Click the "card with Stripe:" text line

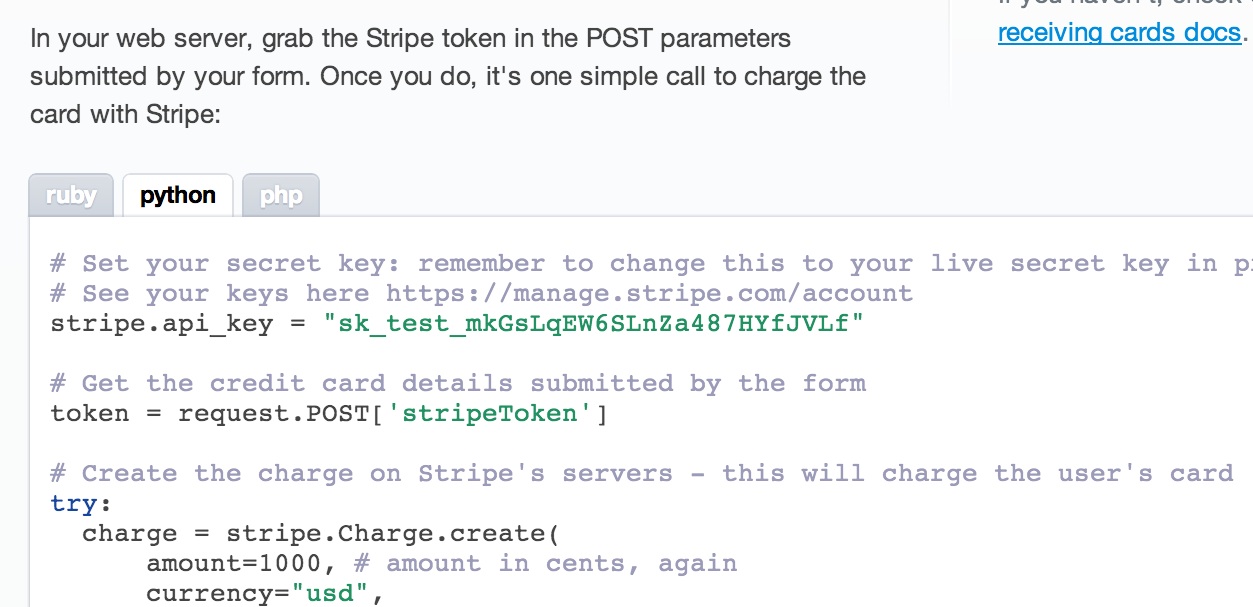(x=125, y=115)
